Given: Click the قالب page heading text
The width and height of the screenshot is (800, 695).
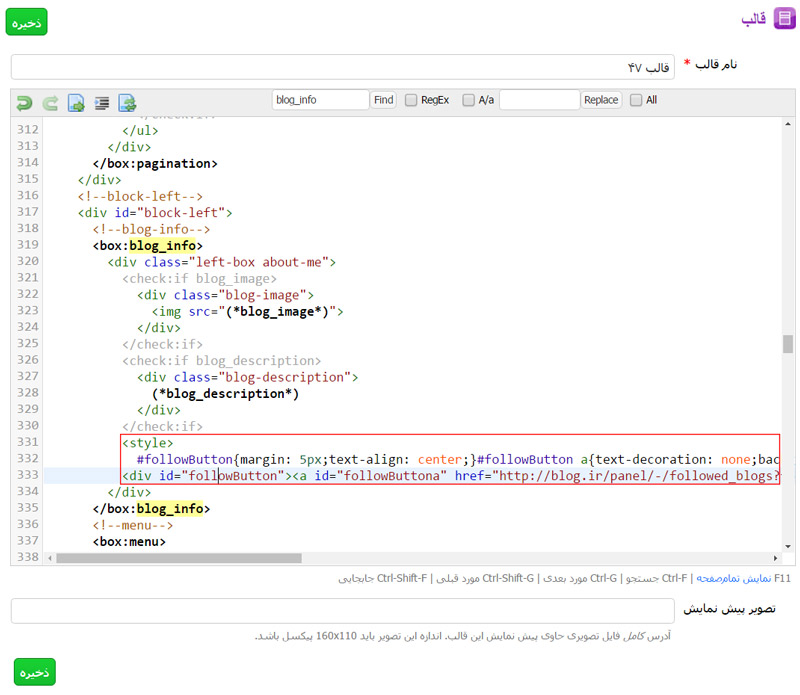Looking at the screenshot, I should 754,19.
